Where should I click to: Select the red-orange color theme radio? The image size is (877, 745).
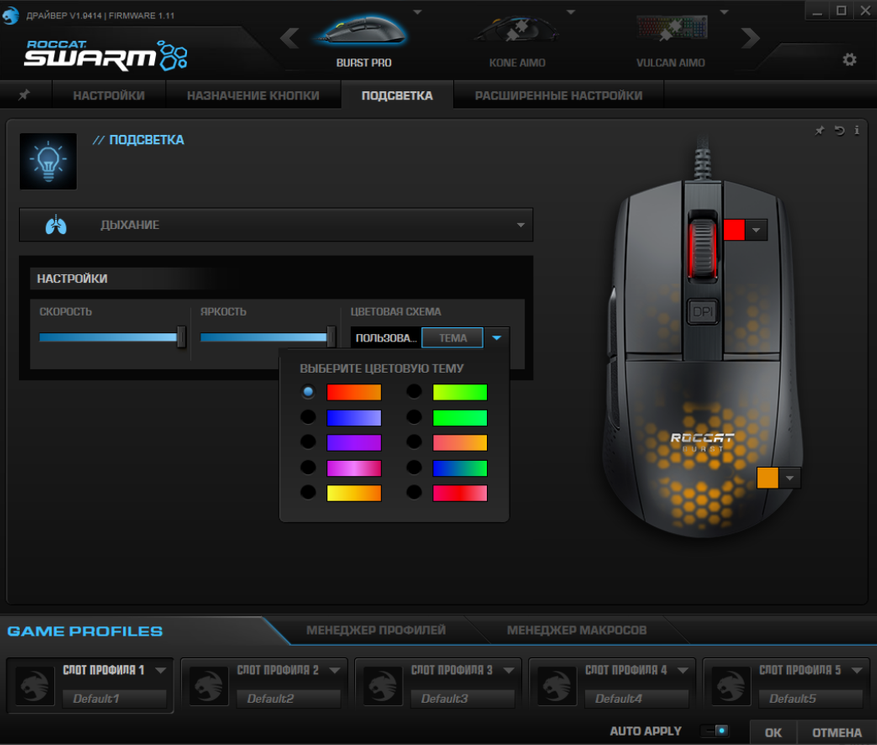click(x=308, y=392)
